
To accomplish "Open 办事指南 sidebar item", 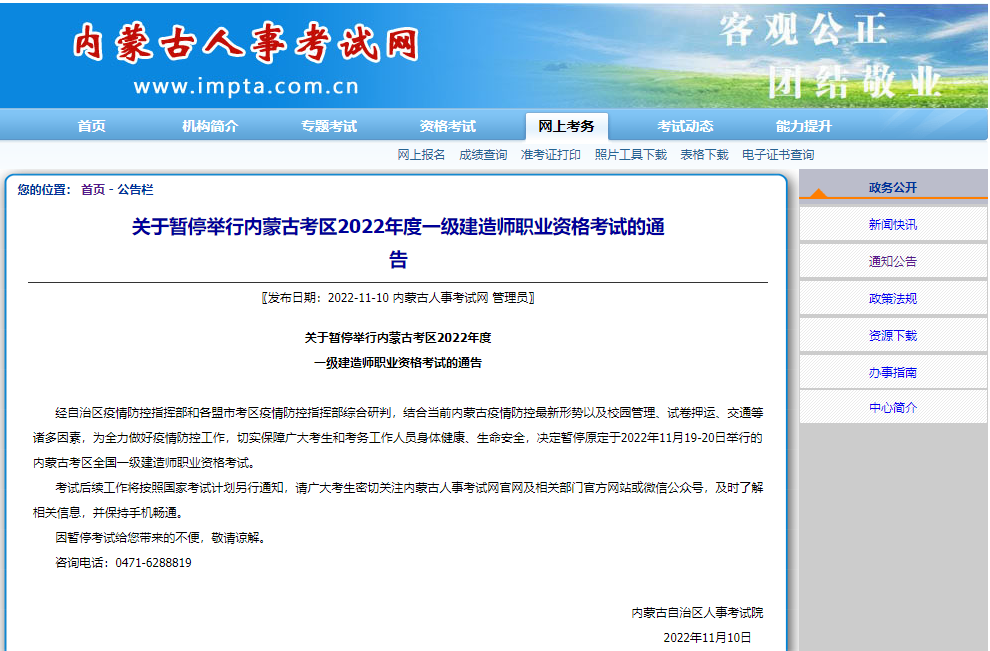I will click(892, 373).
